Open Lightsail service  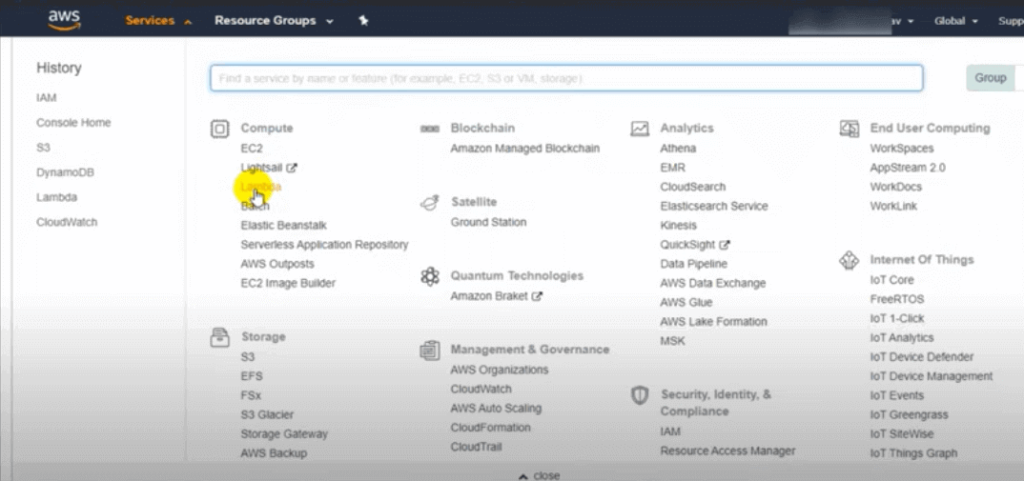coord(261,168)
